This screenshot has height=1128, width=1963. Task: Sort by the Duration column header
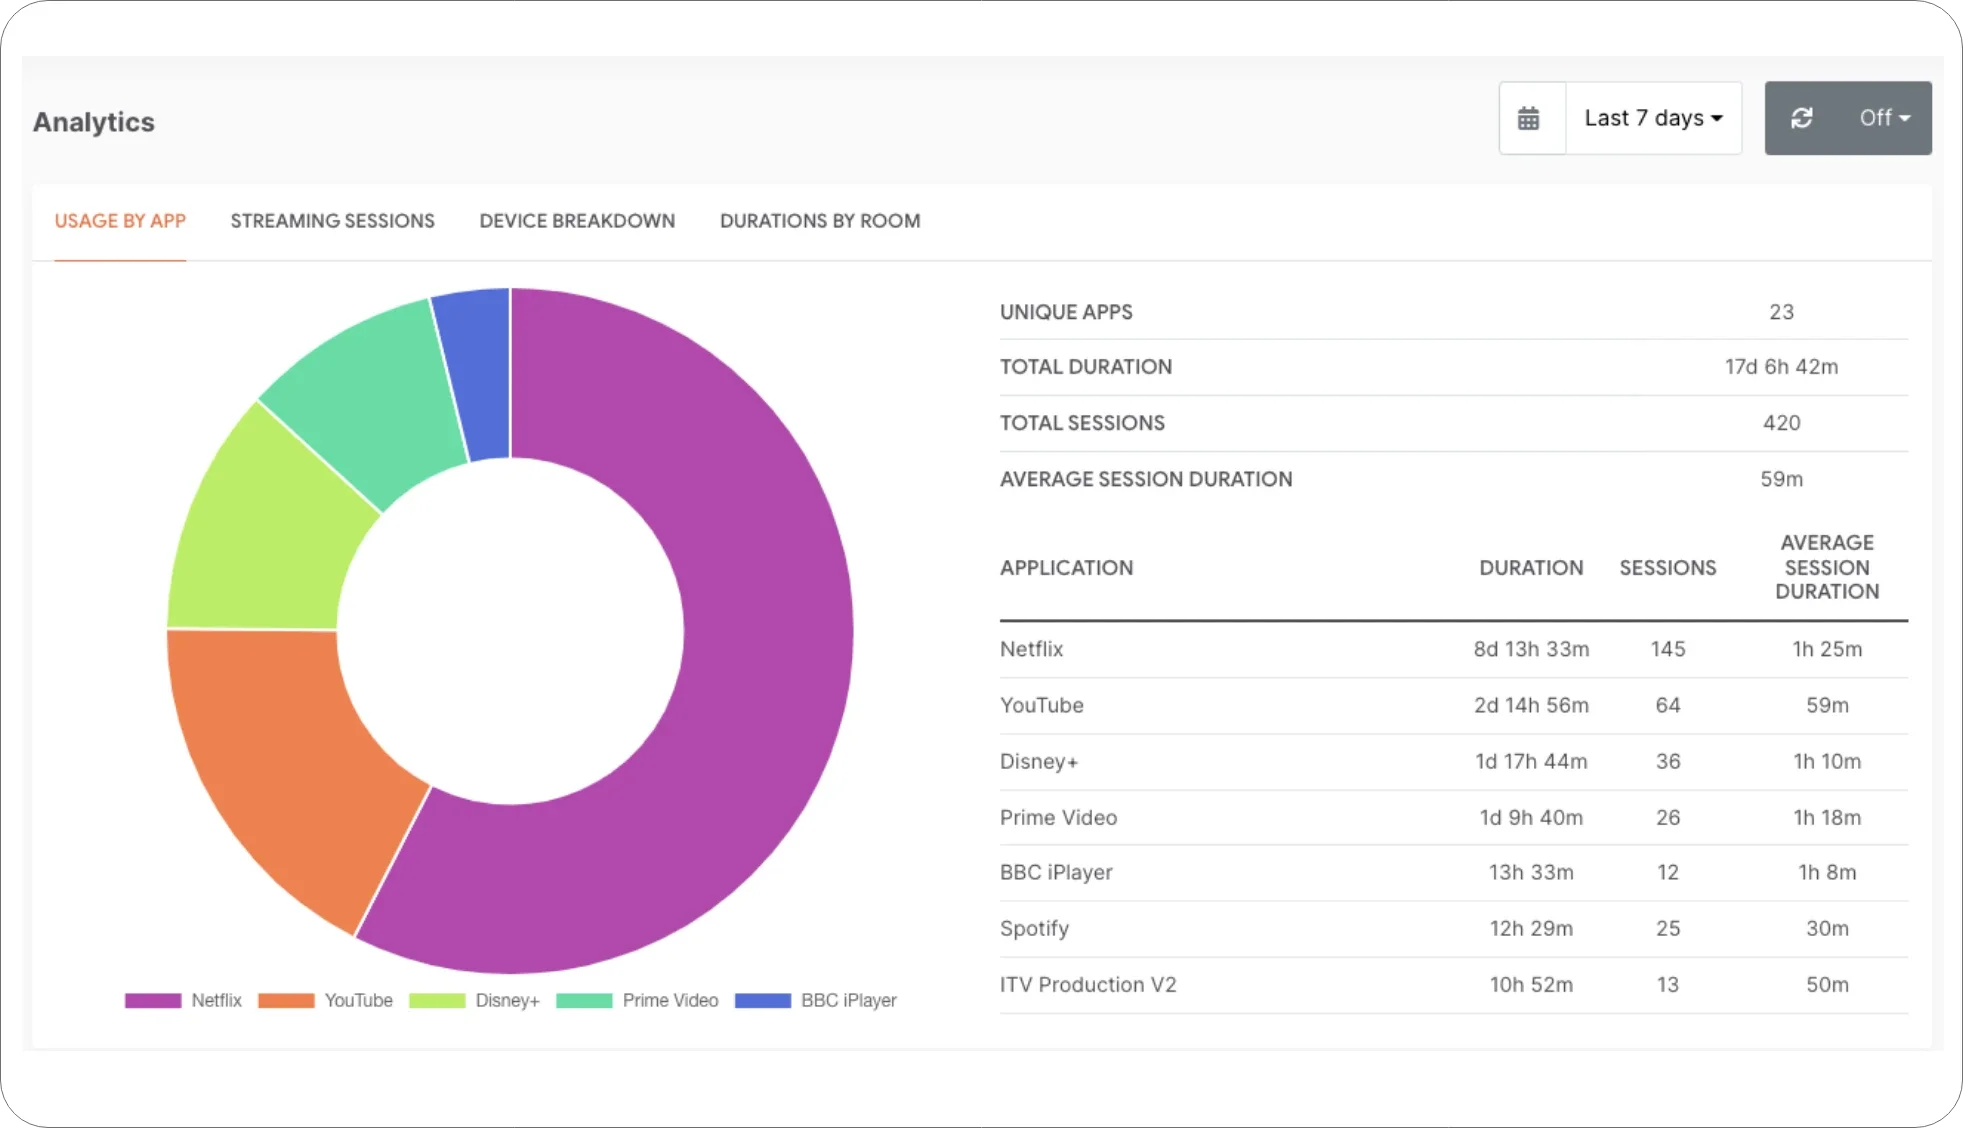(1531, 567)
